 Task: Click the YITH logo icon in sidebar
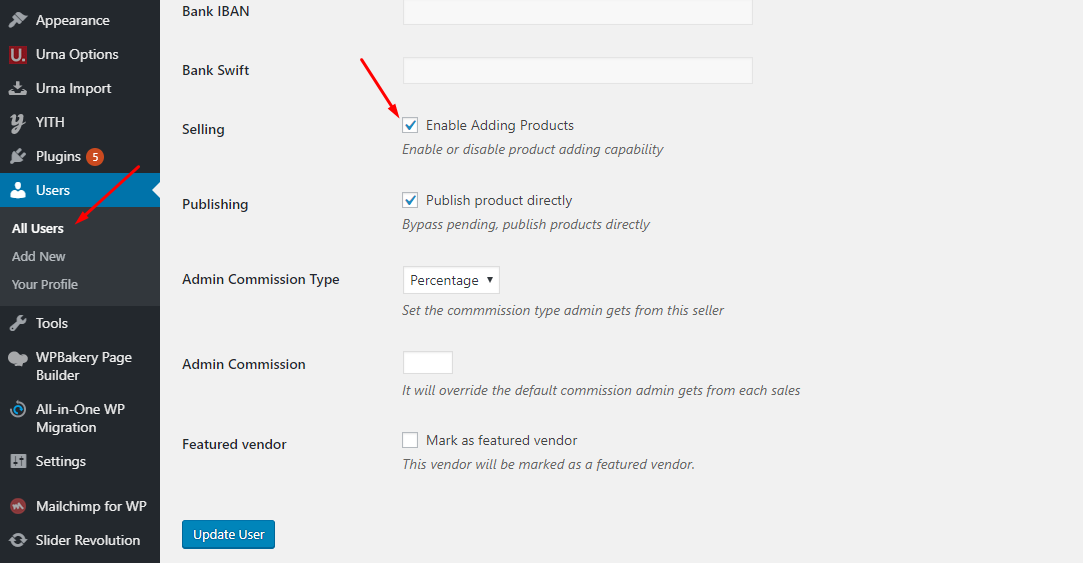pyautogui.click(x=18, y=122)
